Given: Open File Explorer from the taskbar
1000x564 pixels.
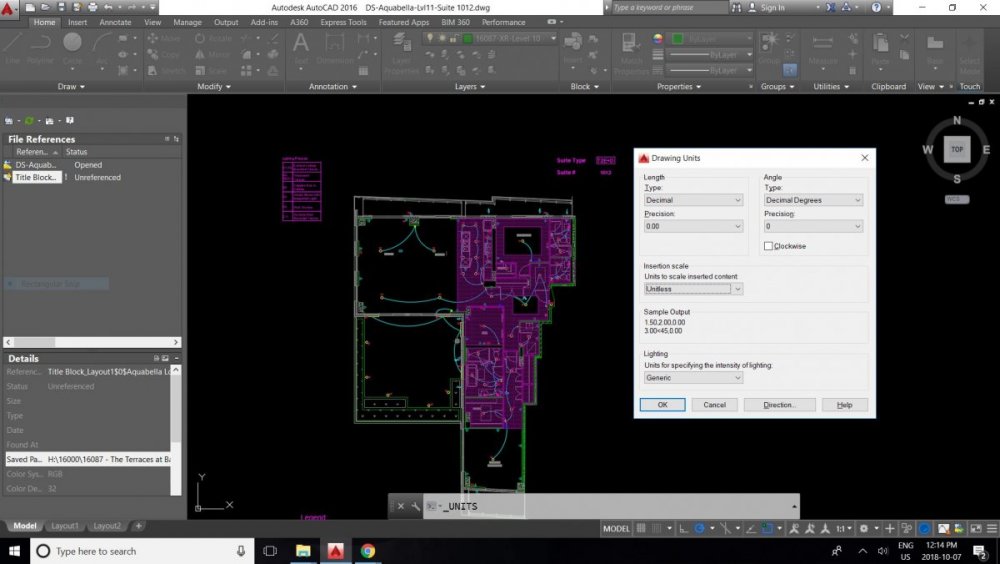Looking at the screenshot, I should coord(303,550).
